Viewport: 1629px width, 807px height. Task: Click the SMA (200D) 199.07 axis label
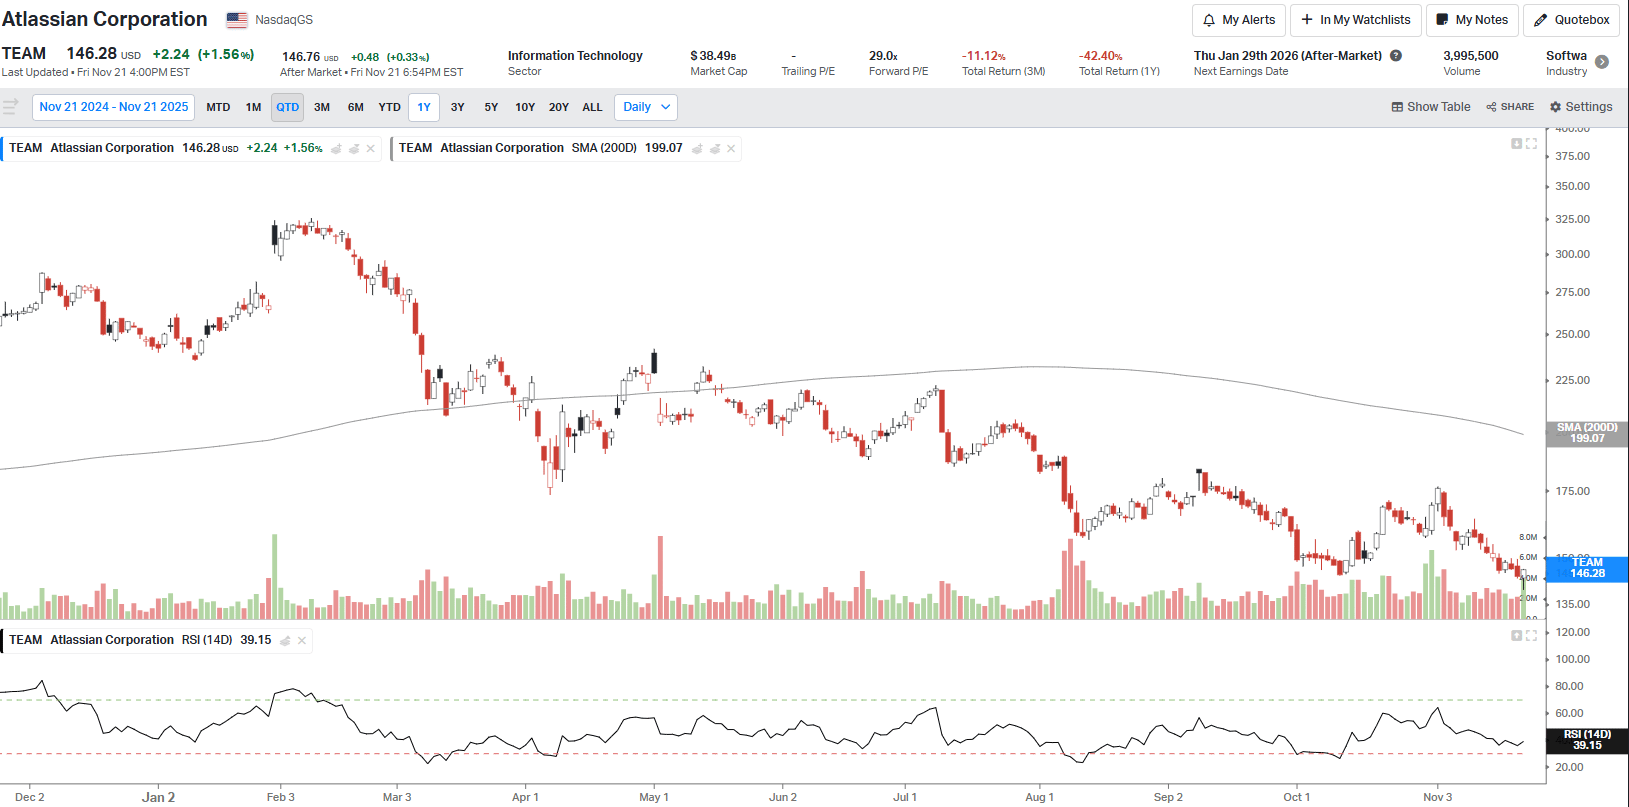[1587, 433]
